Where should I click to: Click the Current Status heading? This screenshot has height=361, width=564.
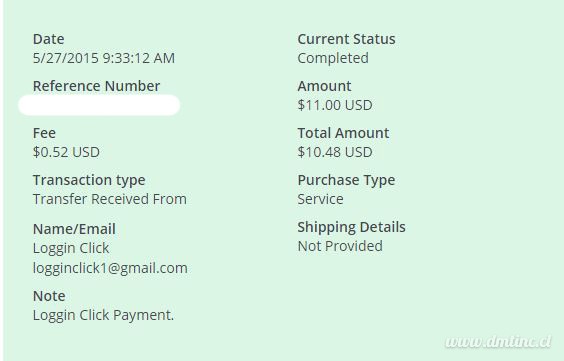click(346, 39)
